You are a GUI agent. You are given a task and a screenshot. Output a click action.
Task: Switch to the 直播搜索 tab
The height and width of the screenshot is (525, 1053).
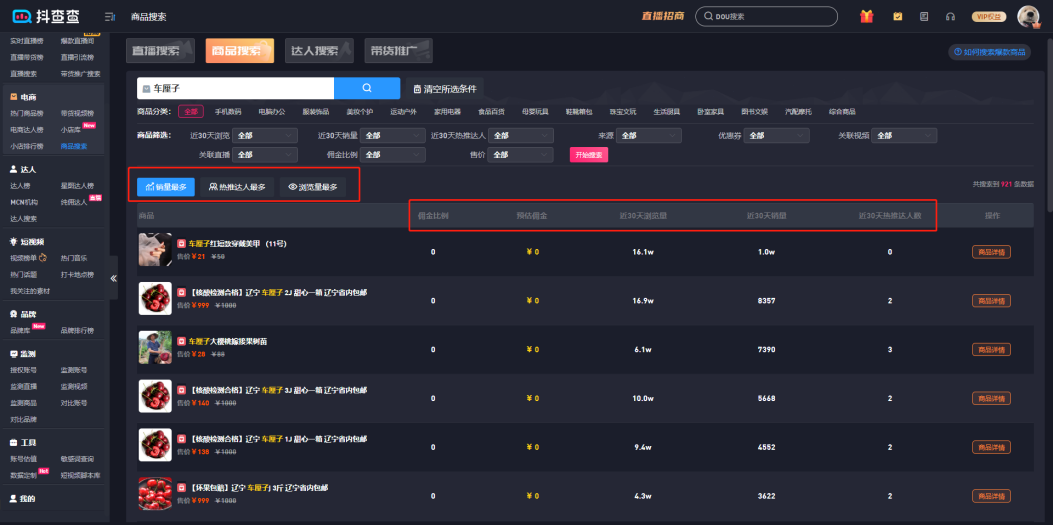coord(160,50)
